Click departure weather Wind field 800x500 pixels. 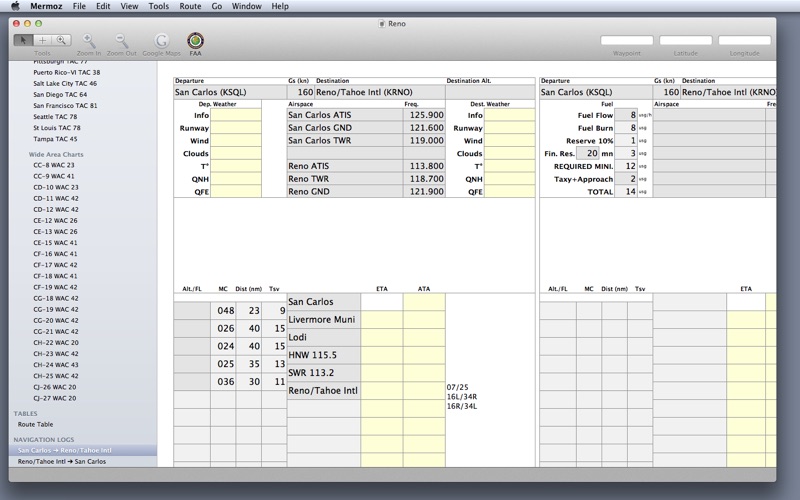236,141
